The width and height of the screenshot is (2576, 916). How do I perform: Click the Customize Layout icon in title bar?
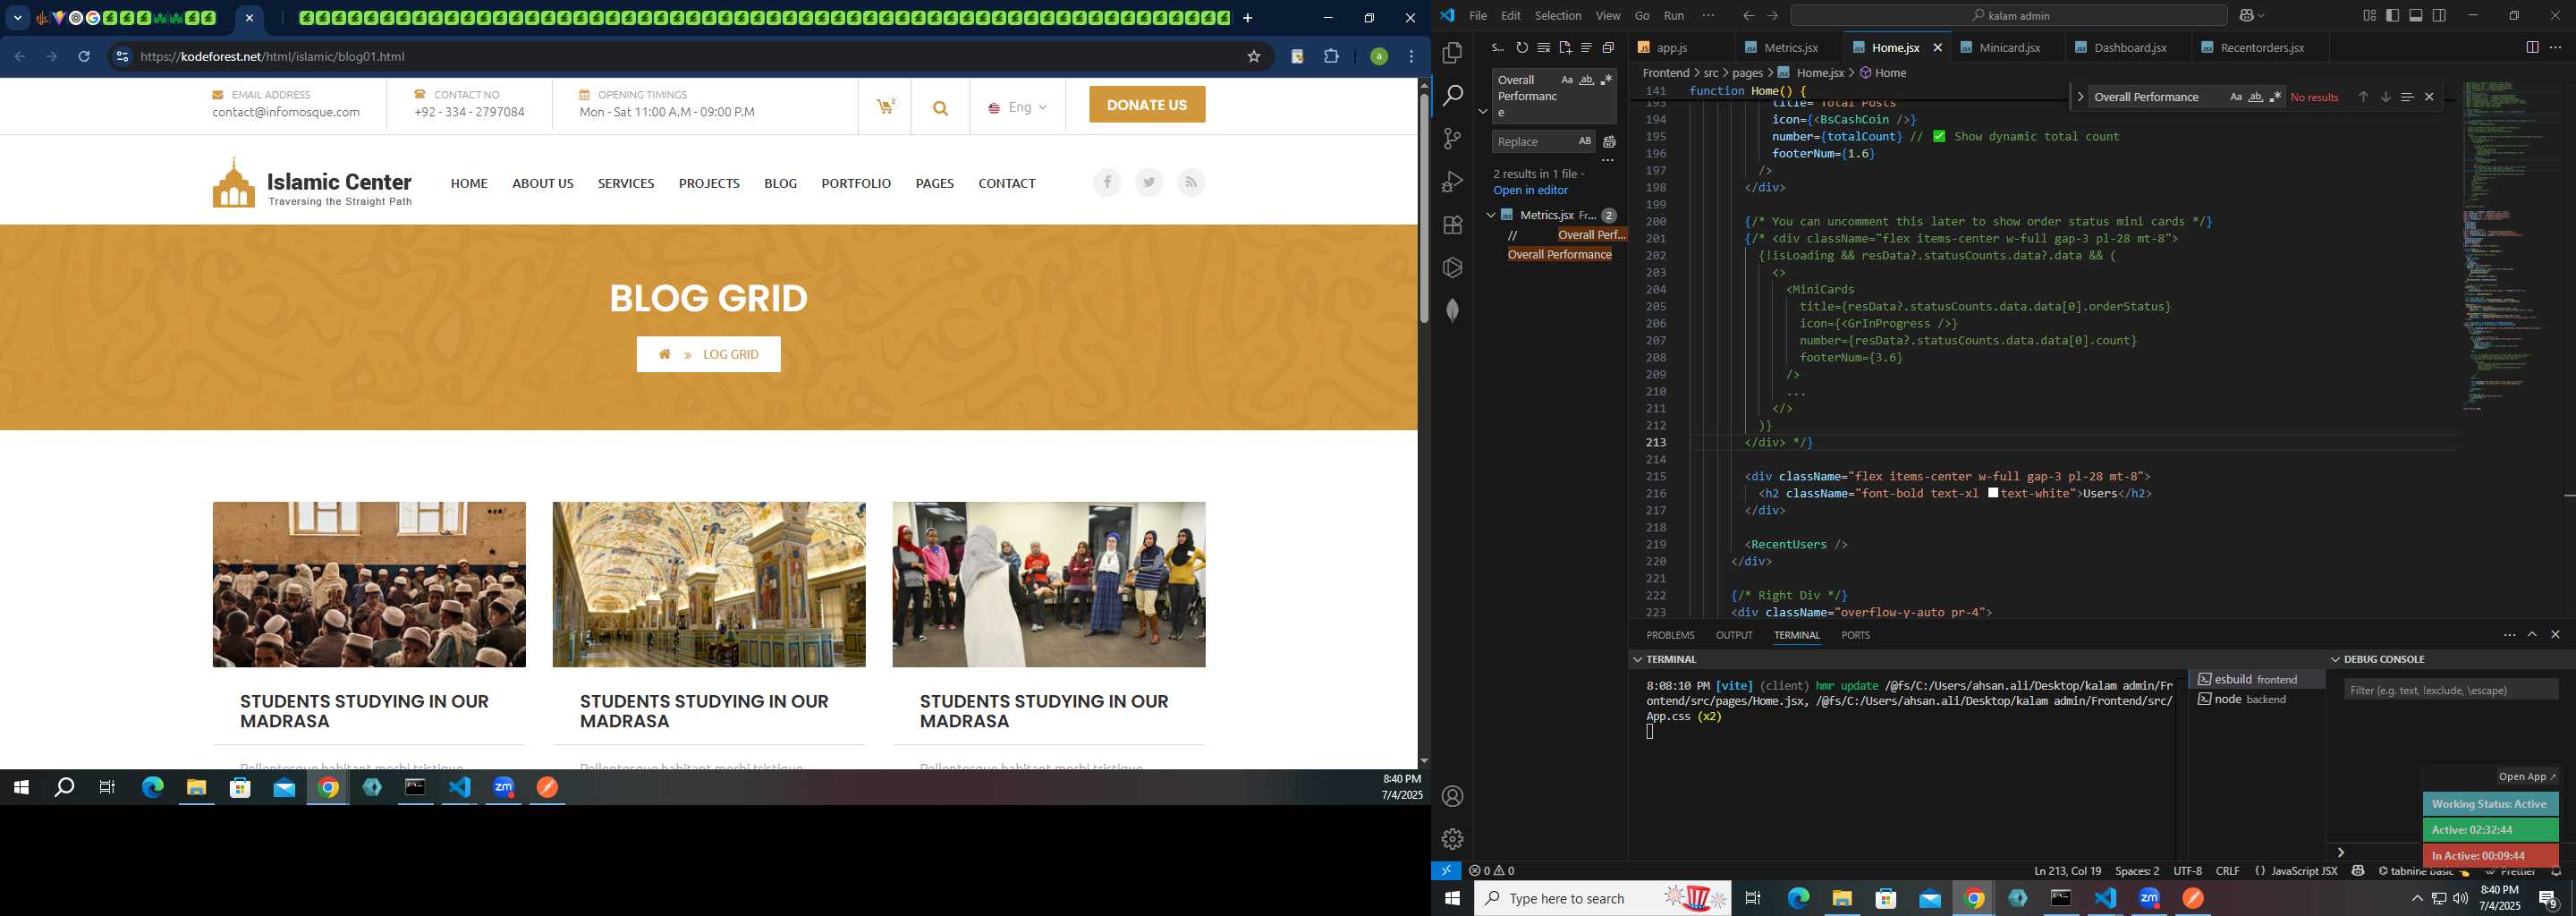click(2369, 16)
